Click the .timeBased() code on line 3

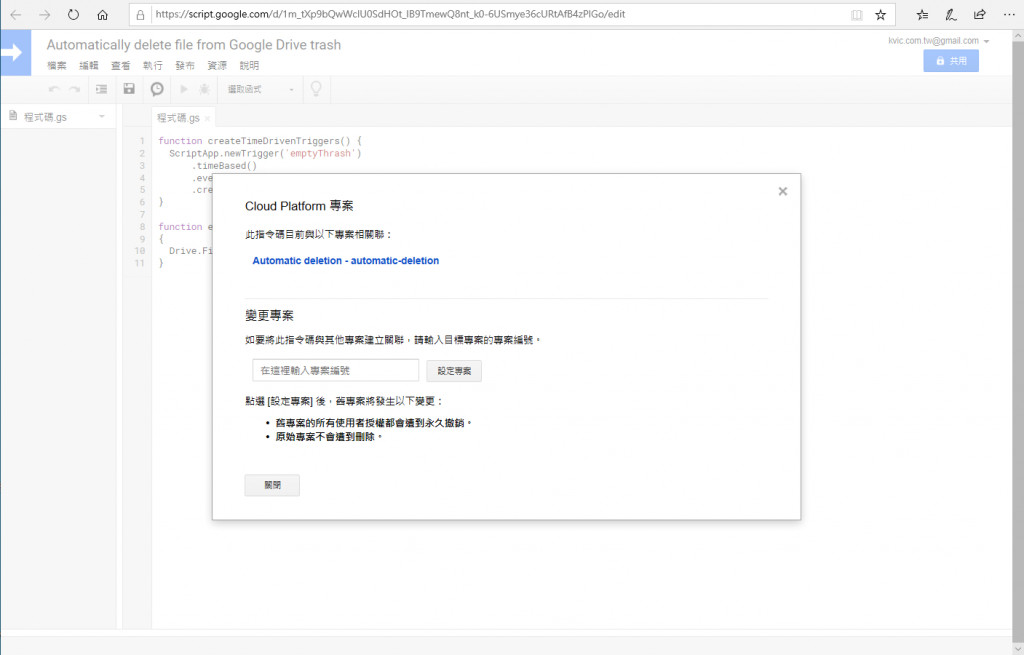[x=224, y=165]
